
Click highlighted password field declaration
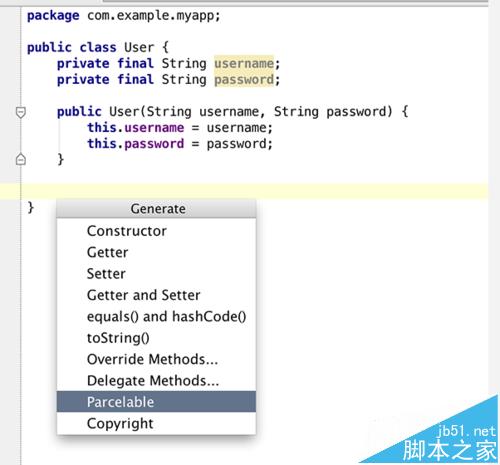tap(244, 80)
